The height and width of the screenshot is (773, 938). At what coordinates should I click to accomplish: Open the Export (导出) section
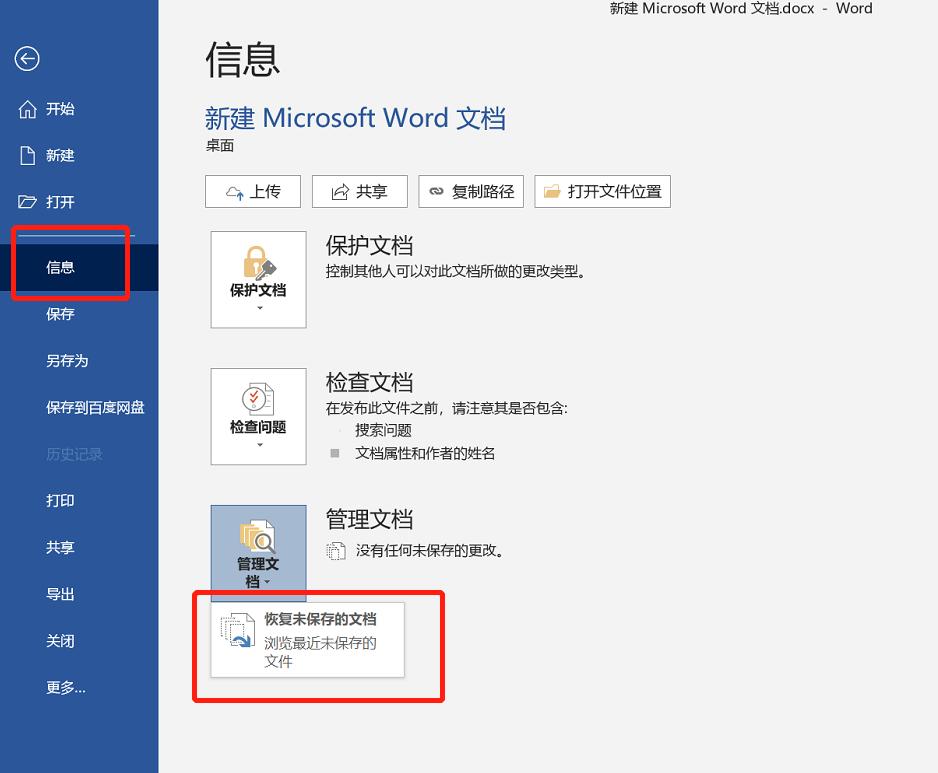point(60,594)
